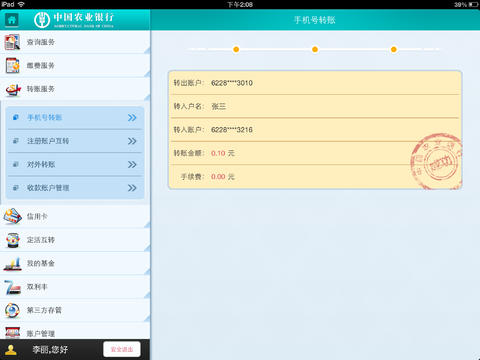Expand 对外转账 chevron arrow
Image resolution: width=480 pixels, height=360 pixels.
click(x=132, y=164)
